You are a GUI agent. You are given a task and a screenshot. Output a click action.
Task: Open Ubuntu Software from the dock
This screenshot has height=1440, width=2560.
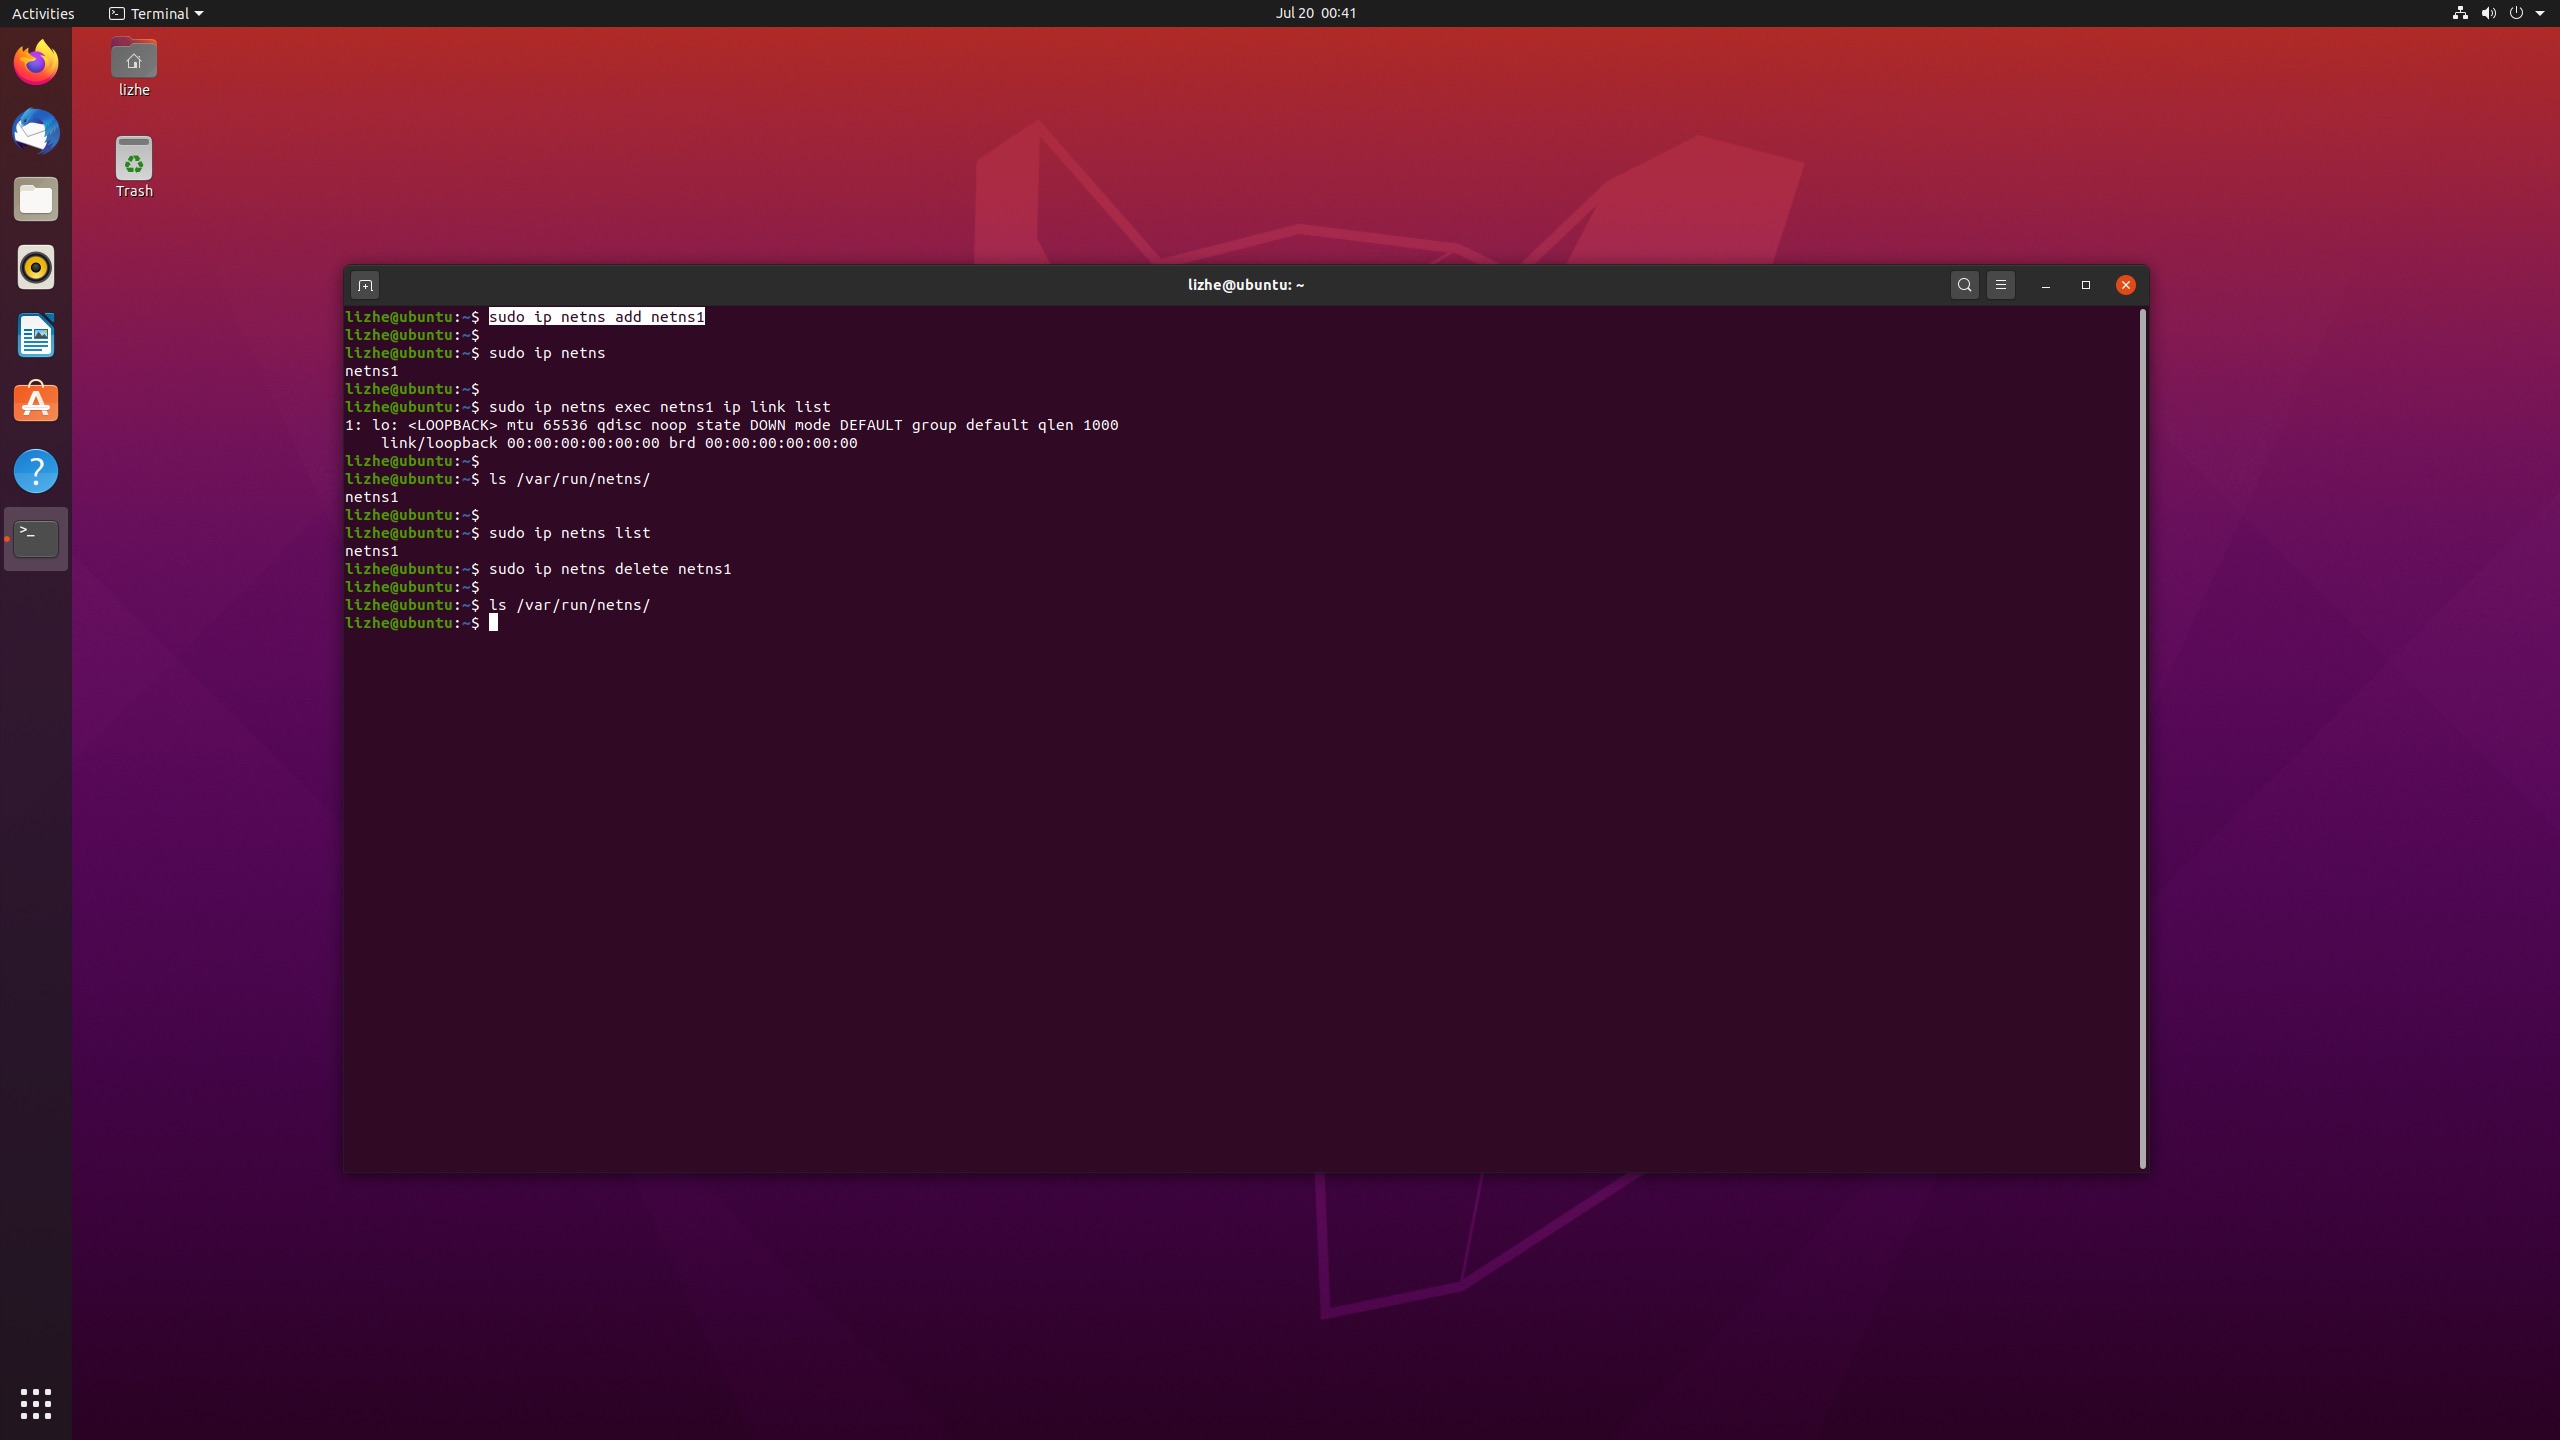tap(36, 403)
